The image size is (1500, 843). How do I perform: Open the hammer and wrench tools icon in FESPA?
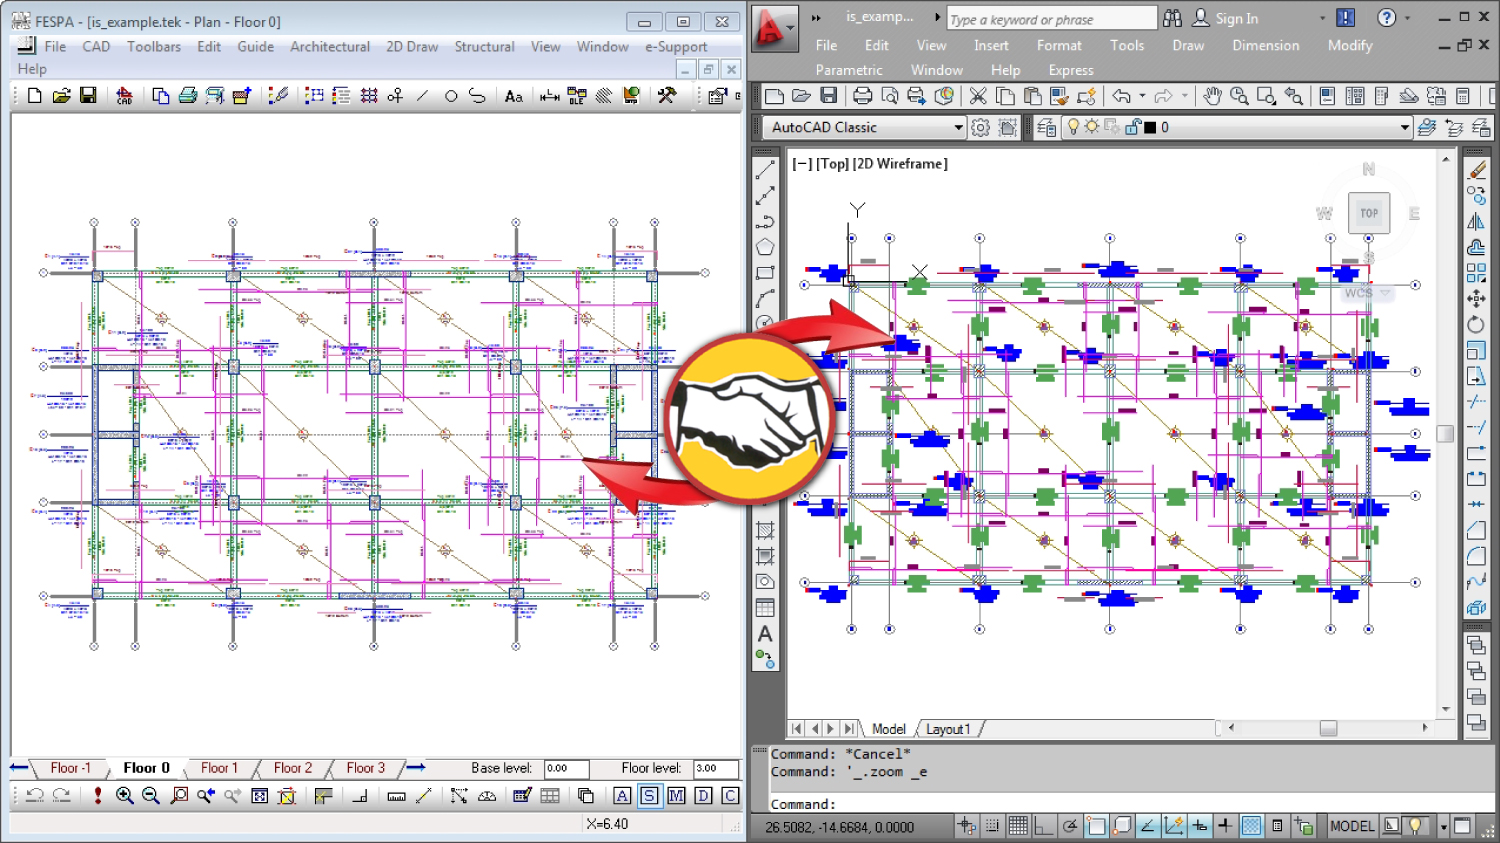click(x=666, y=96)
